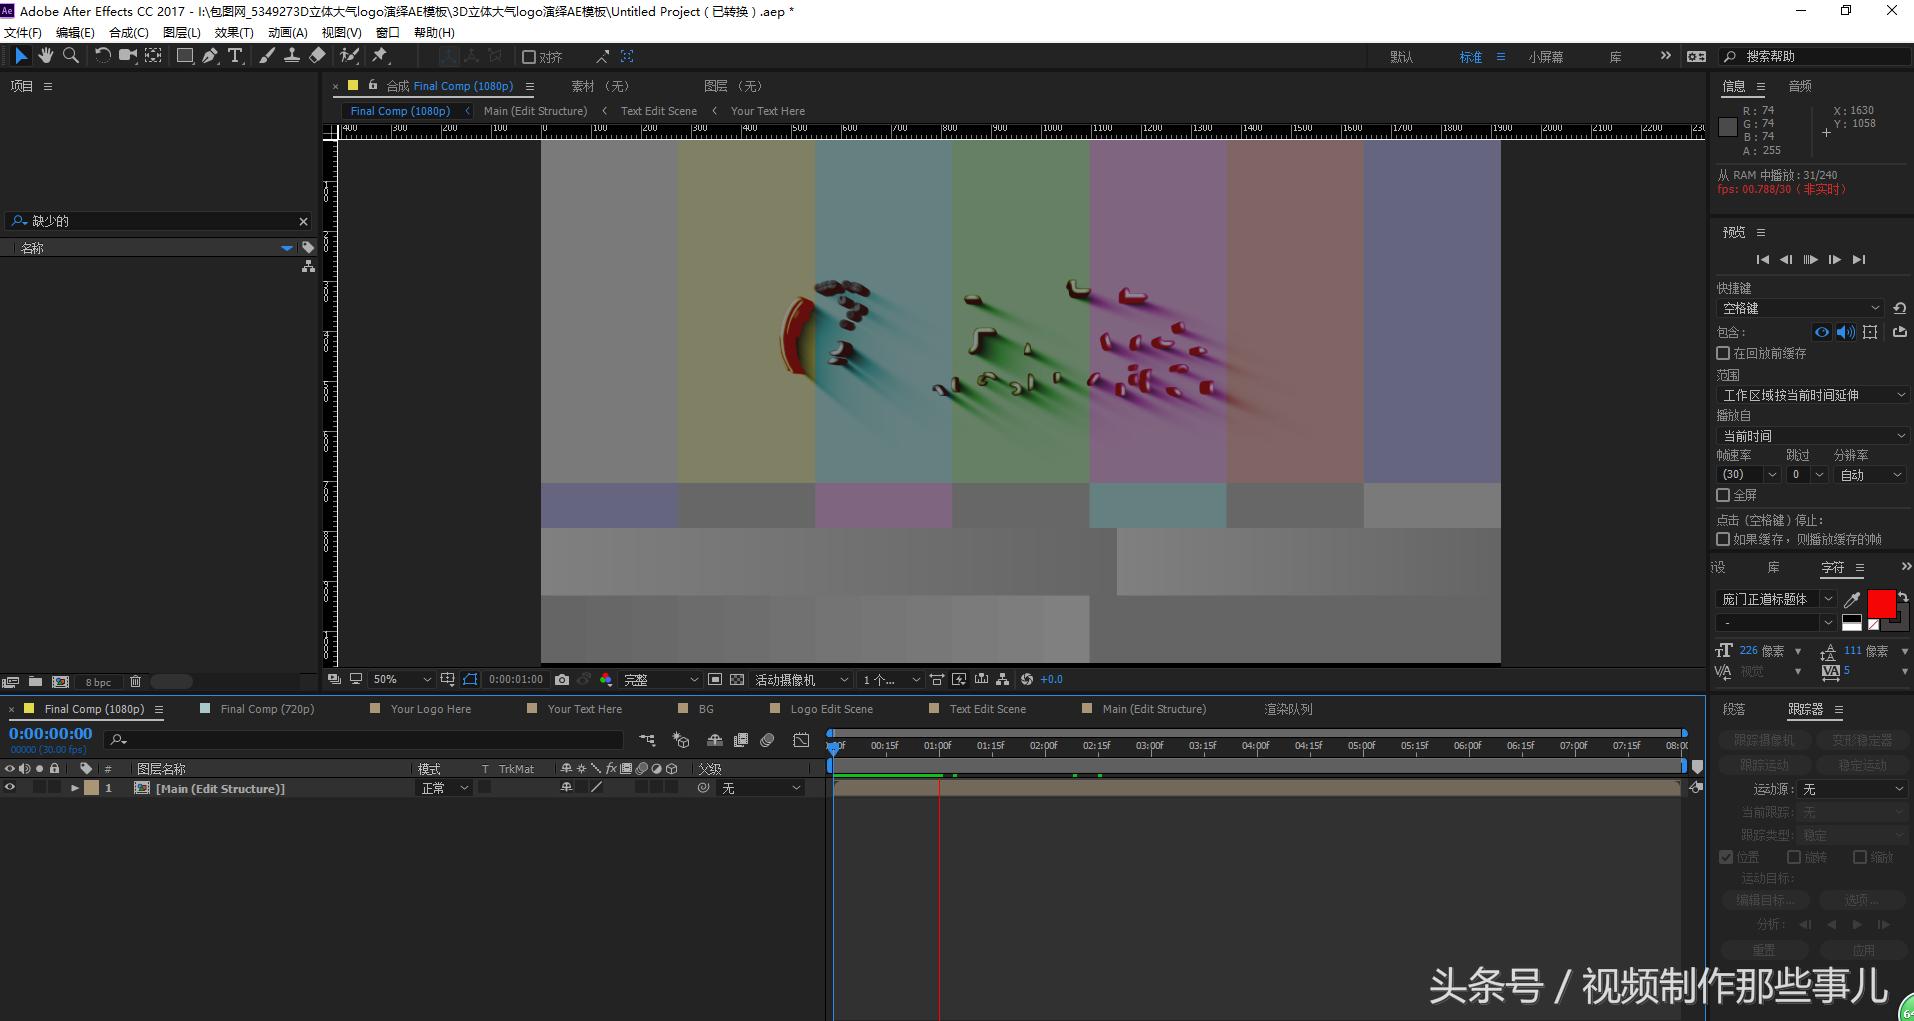Click the Take Snapshot camera icon
Screen dimensions: 1914x1021
(562, 680)
